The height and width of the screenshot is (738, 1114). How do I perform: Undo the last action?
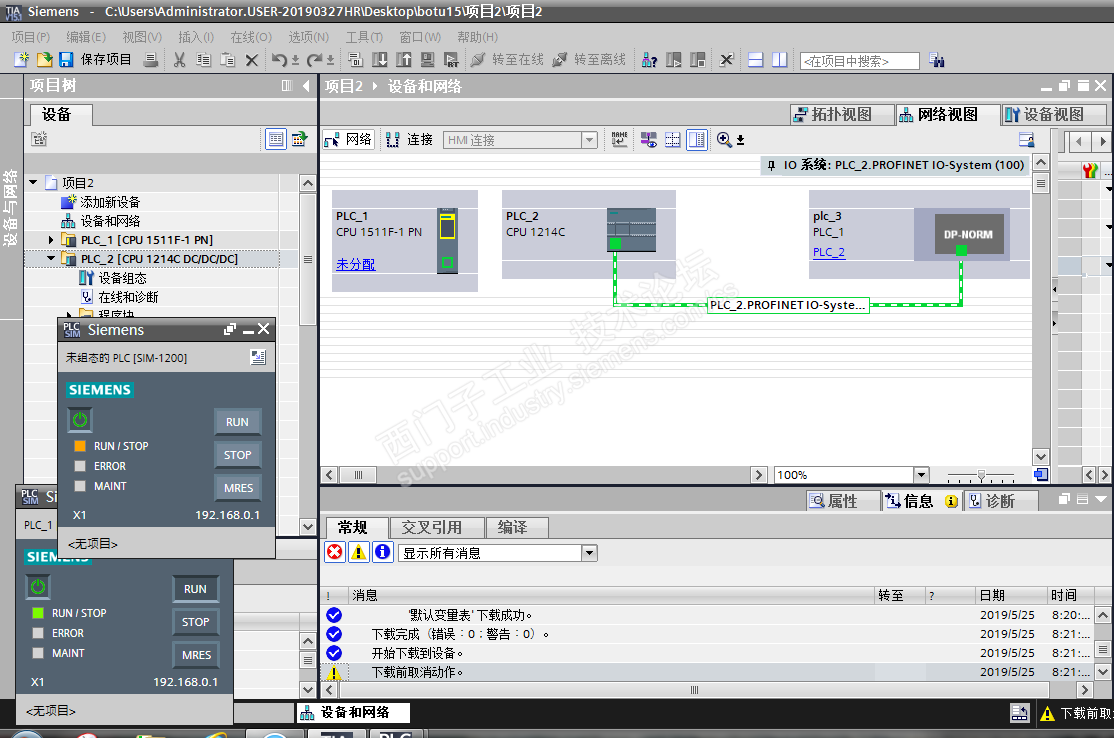pyautogui.click(x=279, y=60)
